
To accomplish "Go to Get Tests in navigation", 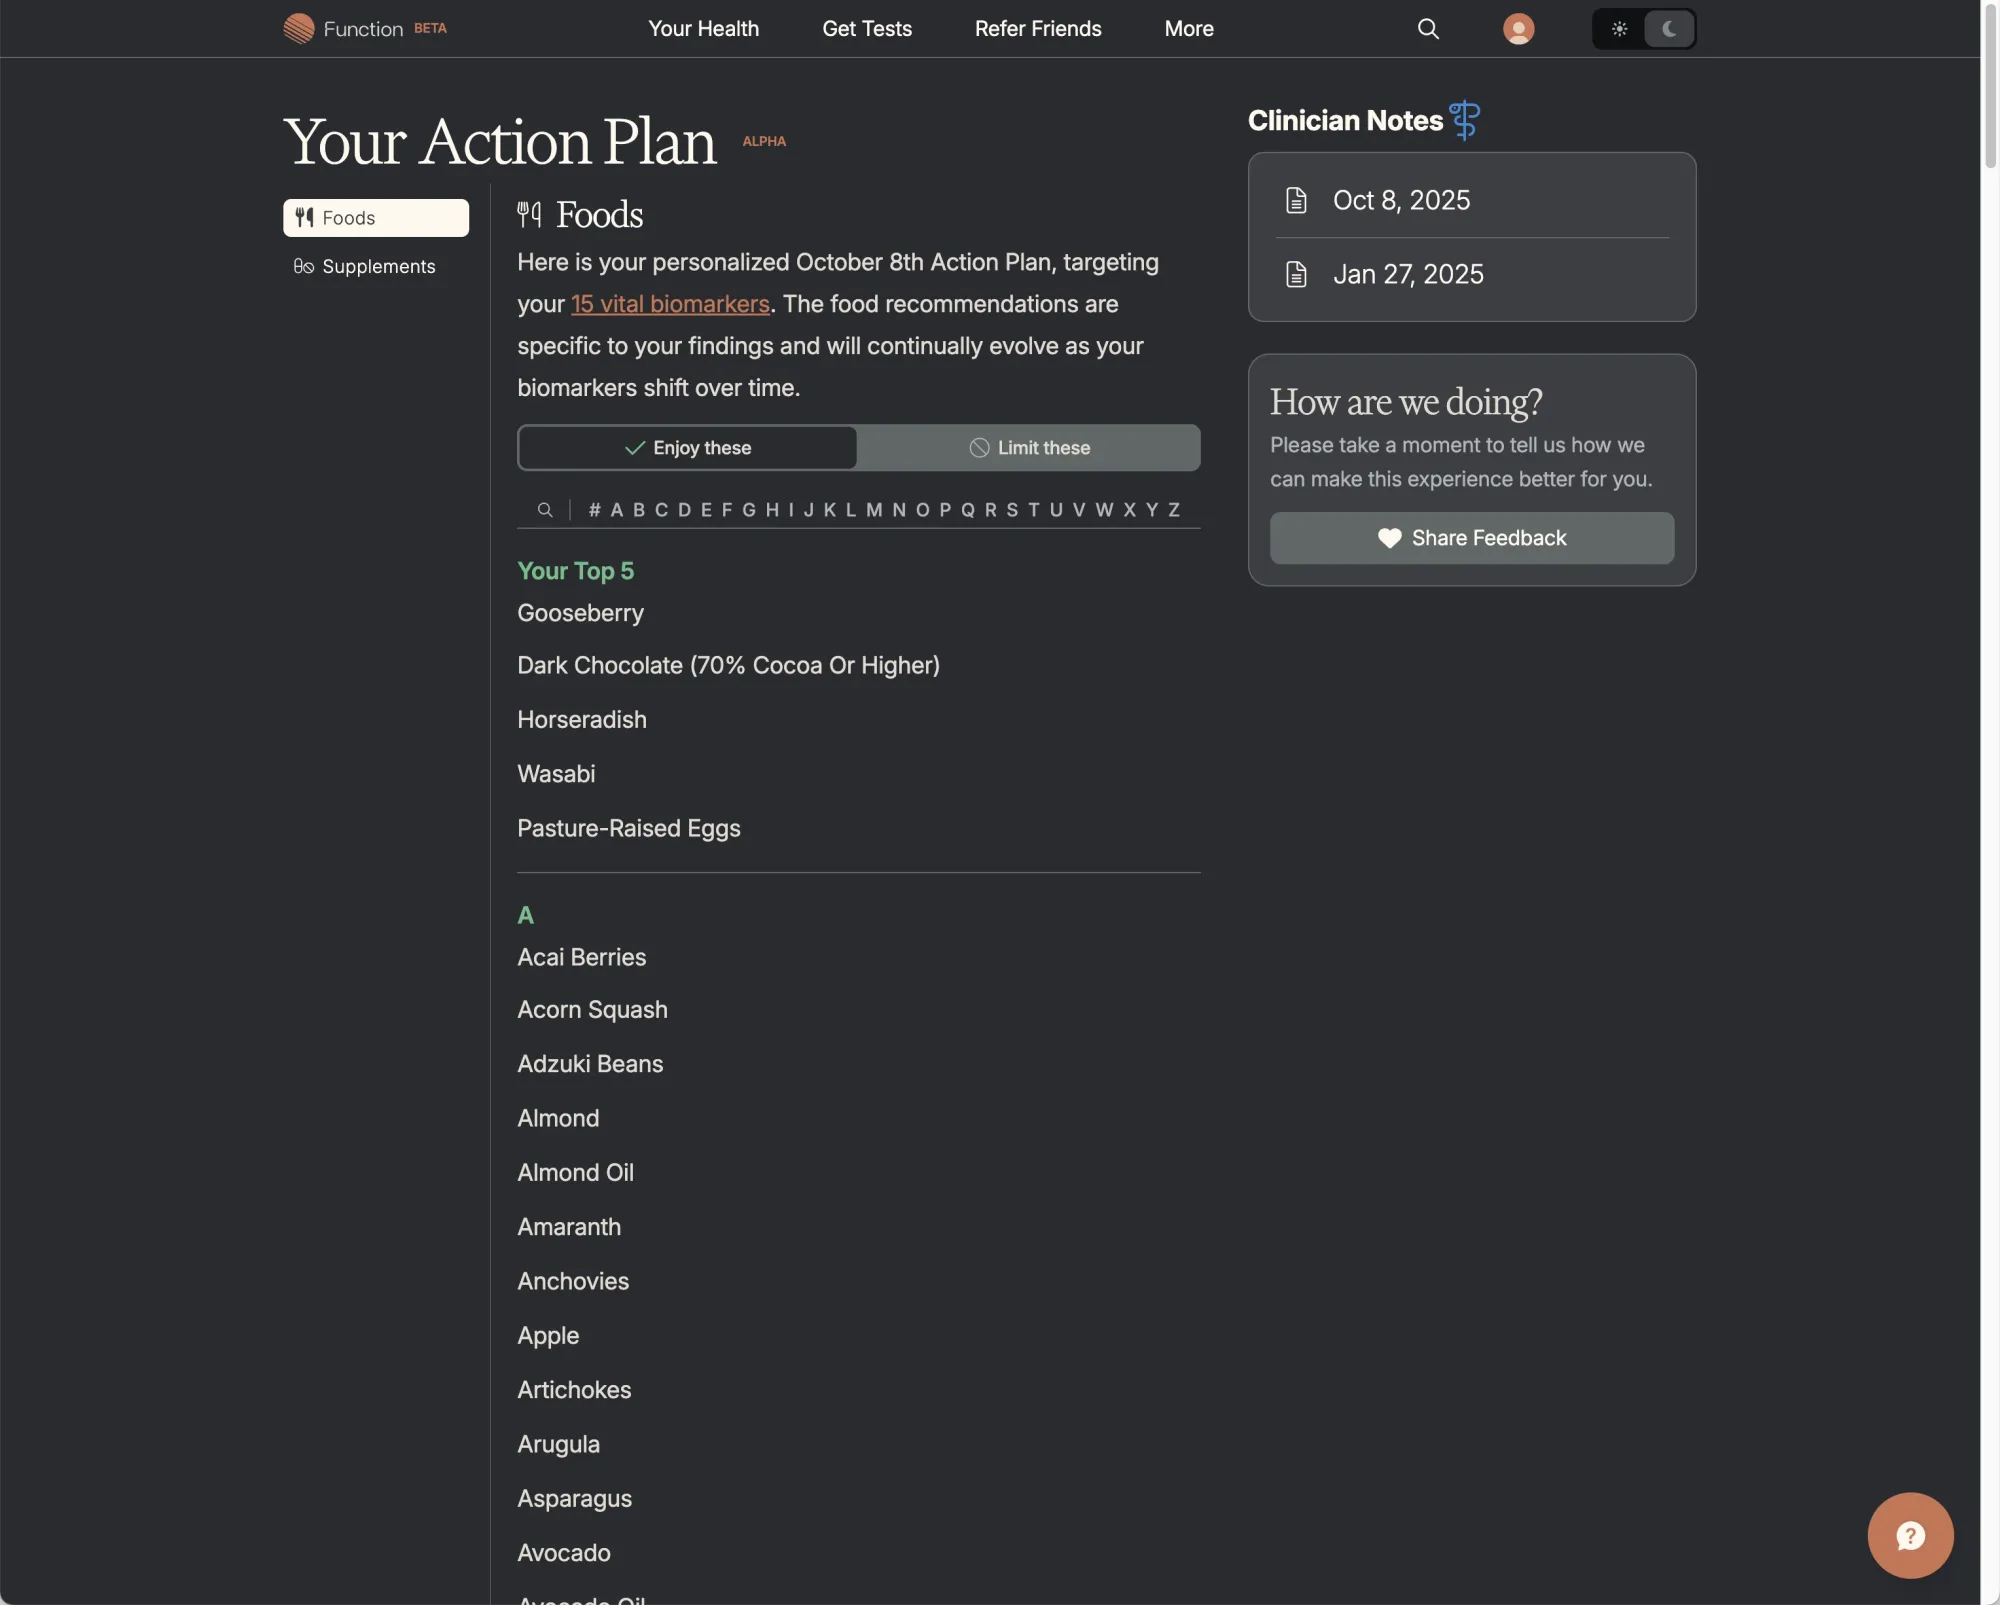I will pyautogui.click(x=866, y=28).
